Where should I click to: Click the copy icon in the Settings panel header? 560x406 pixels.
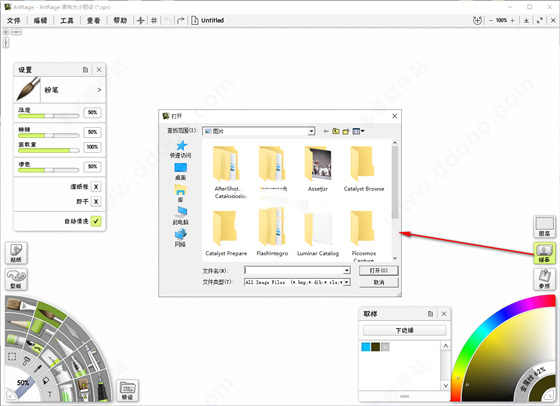85,70
